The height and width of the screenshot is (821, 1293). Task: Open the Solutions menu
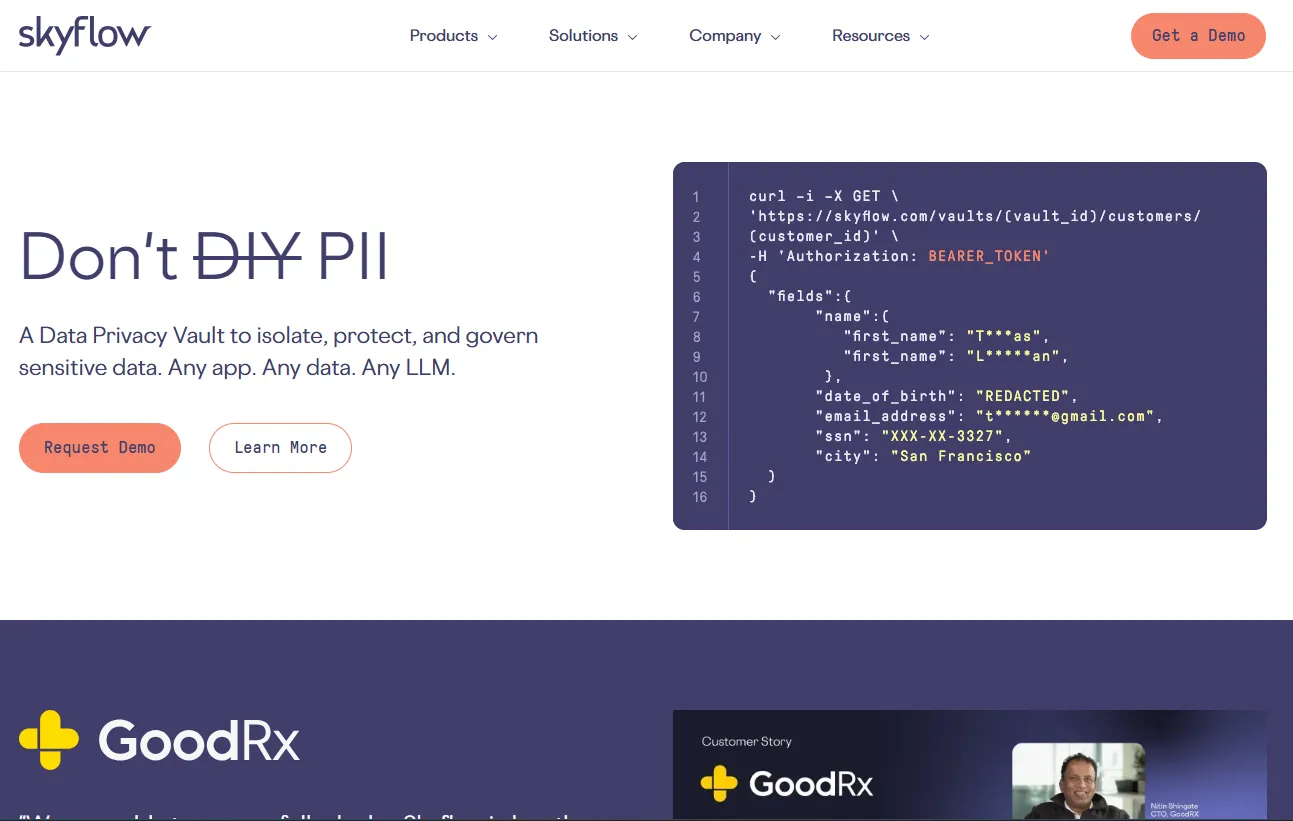(592, 35)
